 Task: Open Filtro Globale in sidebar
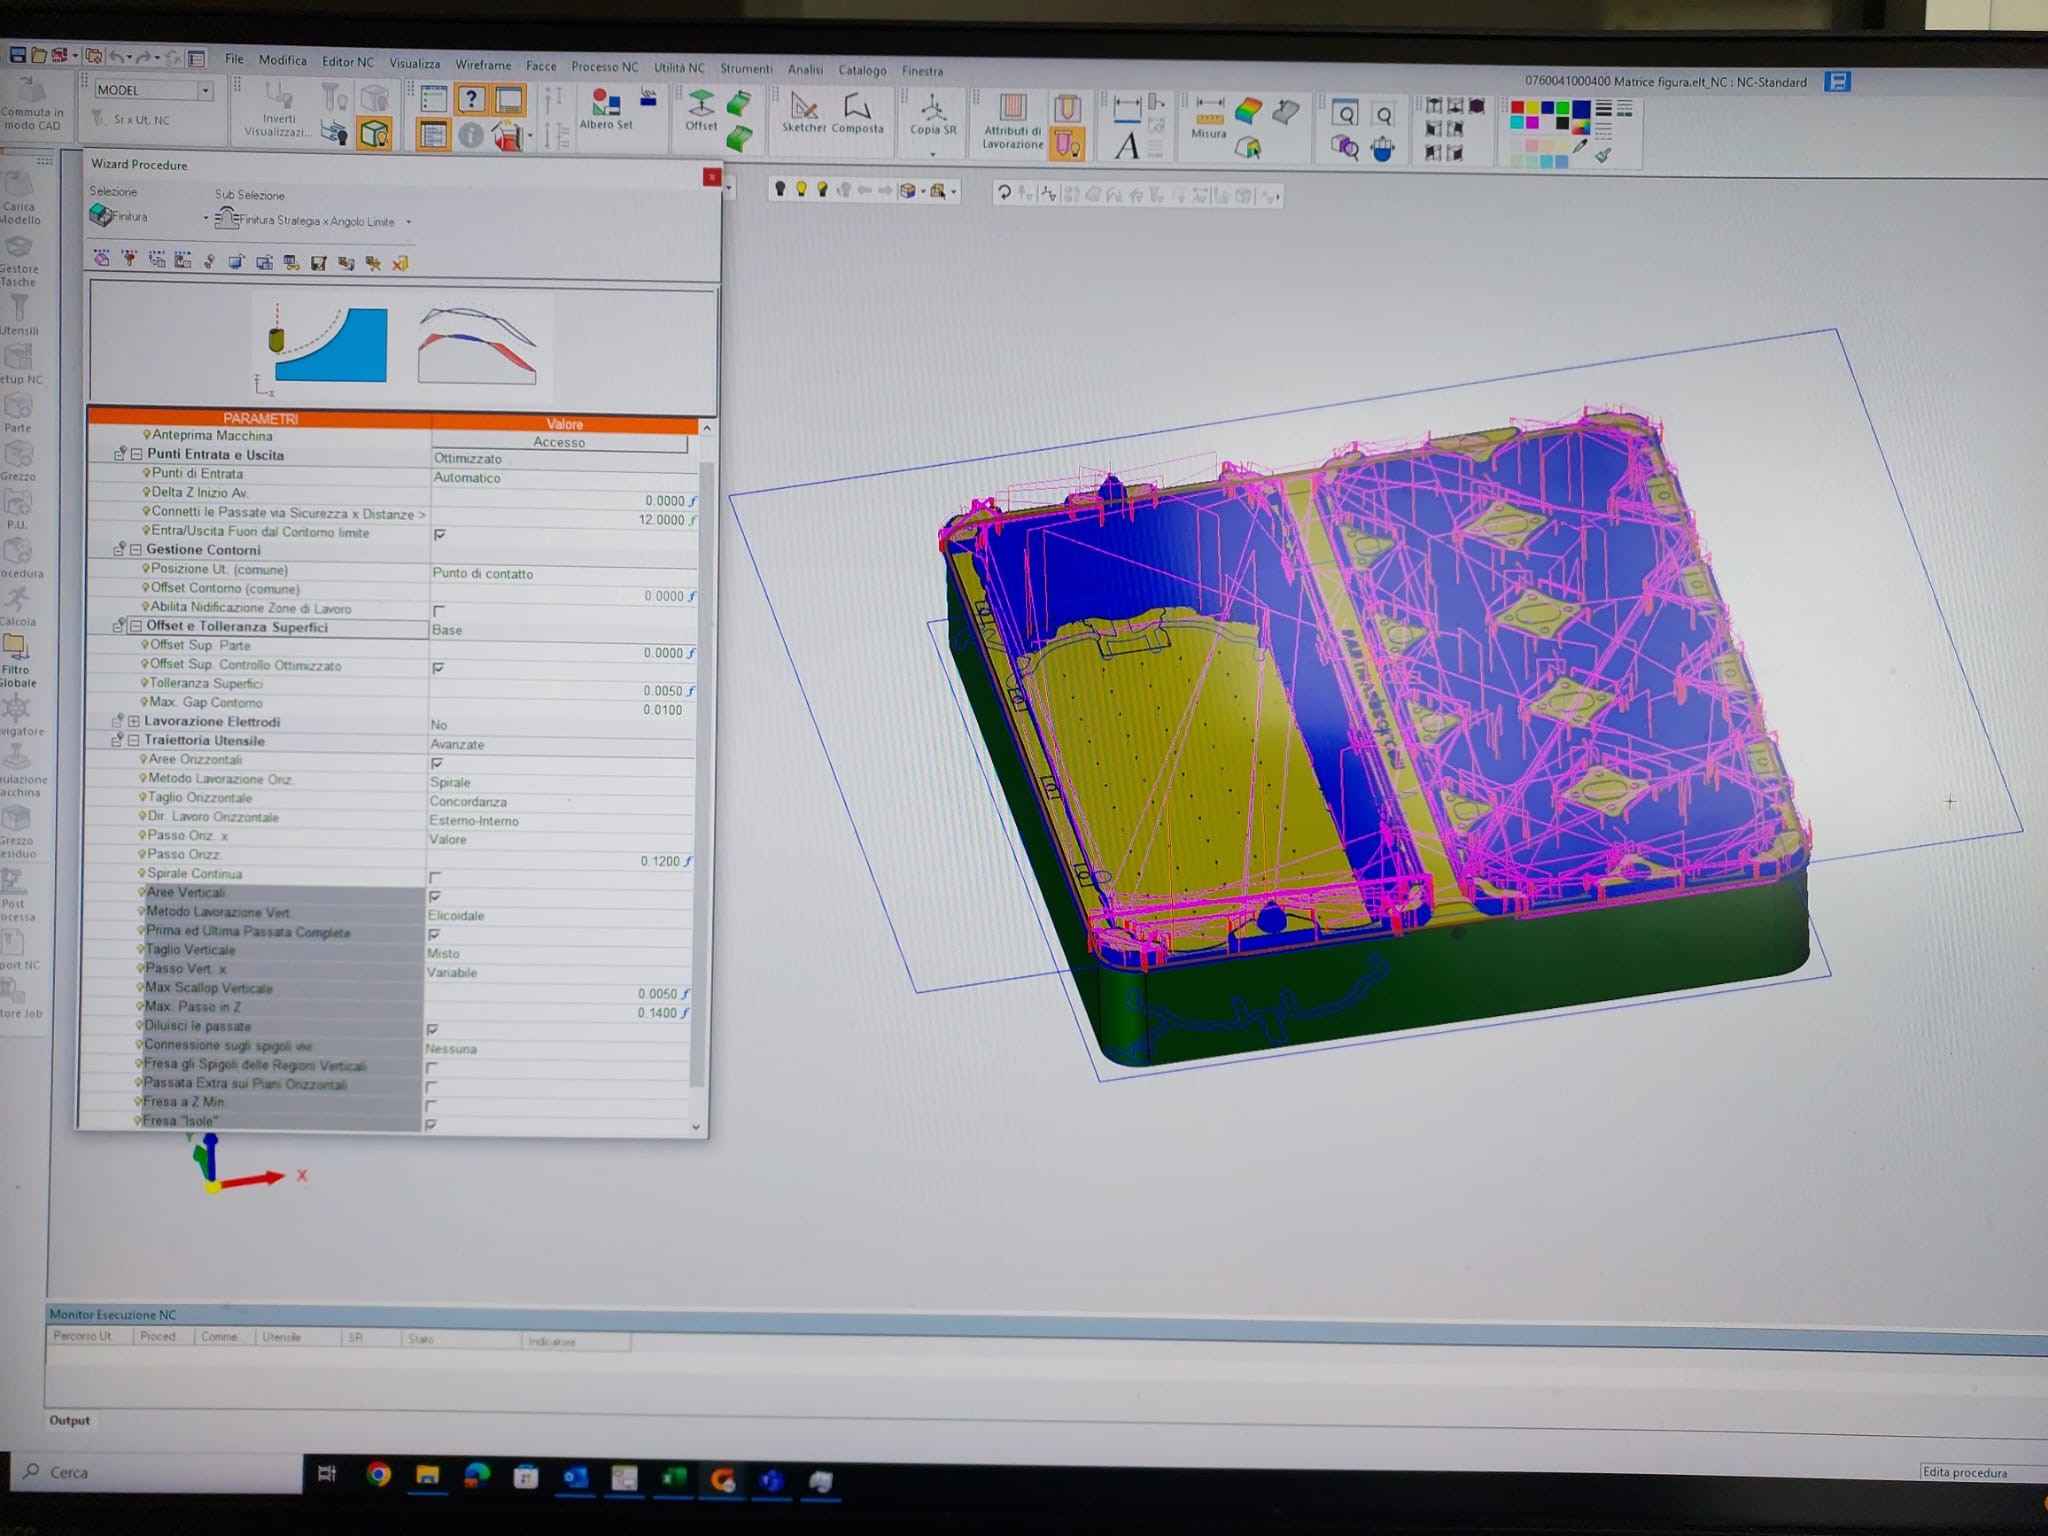17,661
